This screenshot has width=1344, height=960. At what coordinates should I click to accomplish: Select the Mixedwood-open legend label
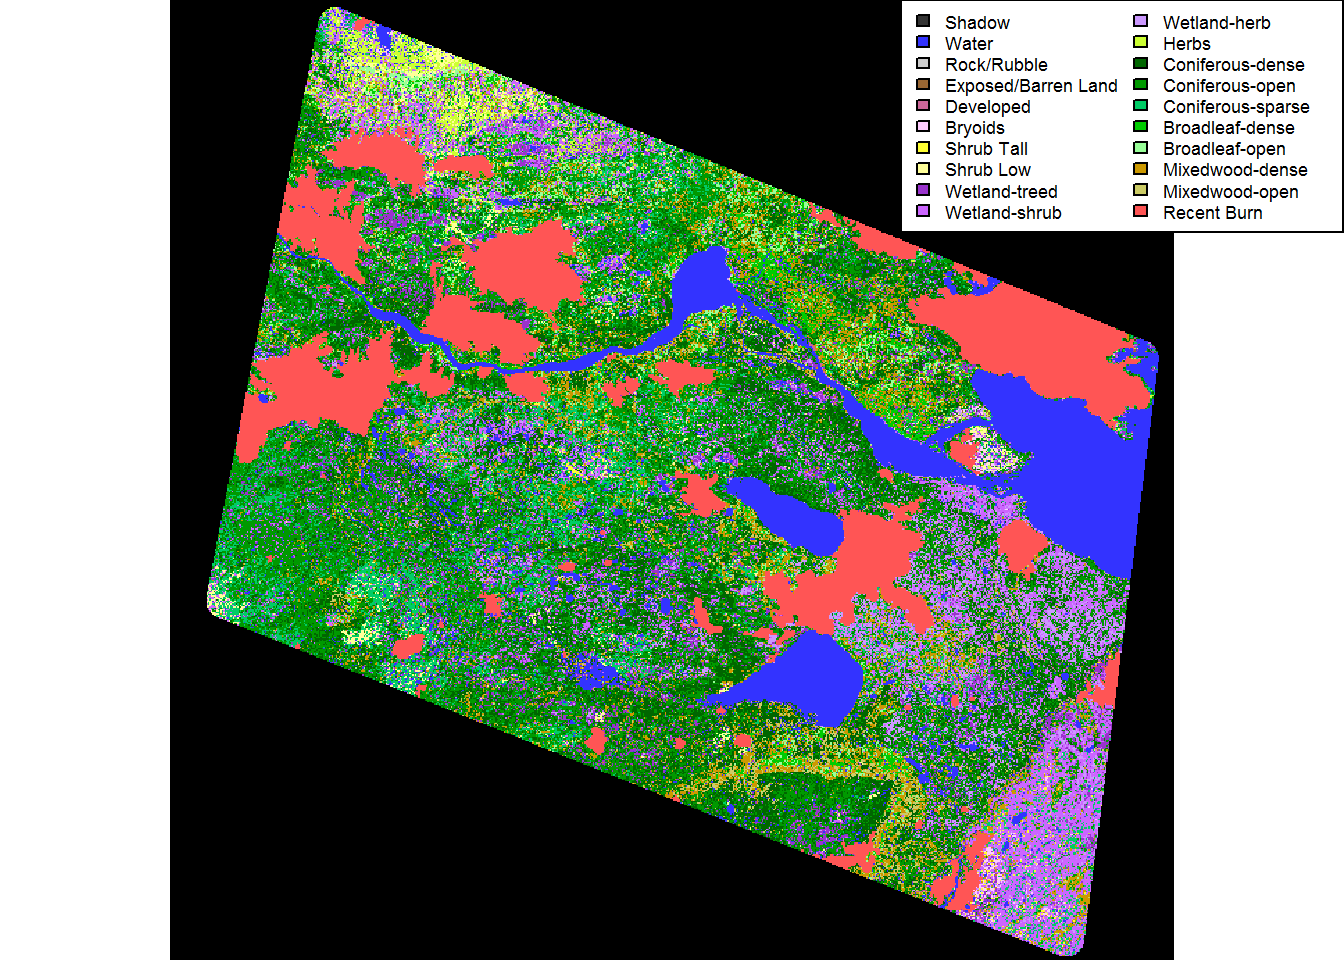click(x=1230, y=192)
